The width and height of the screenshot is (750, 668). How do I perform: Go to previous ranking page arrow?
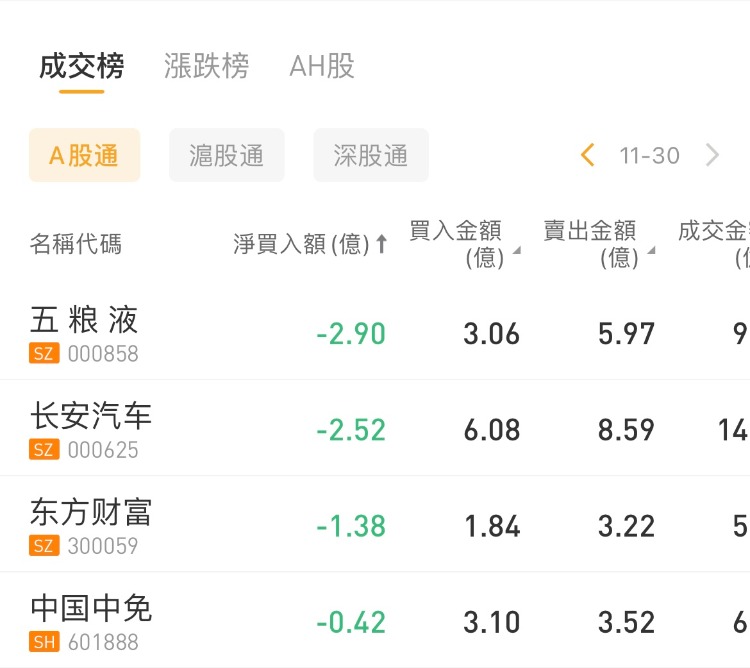588,155
